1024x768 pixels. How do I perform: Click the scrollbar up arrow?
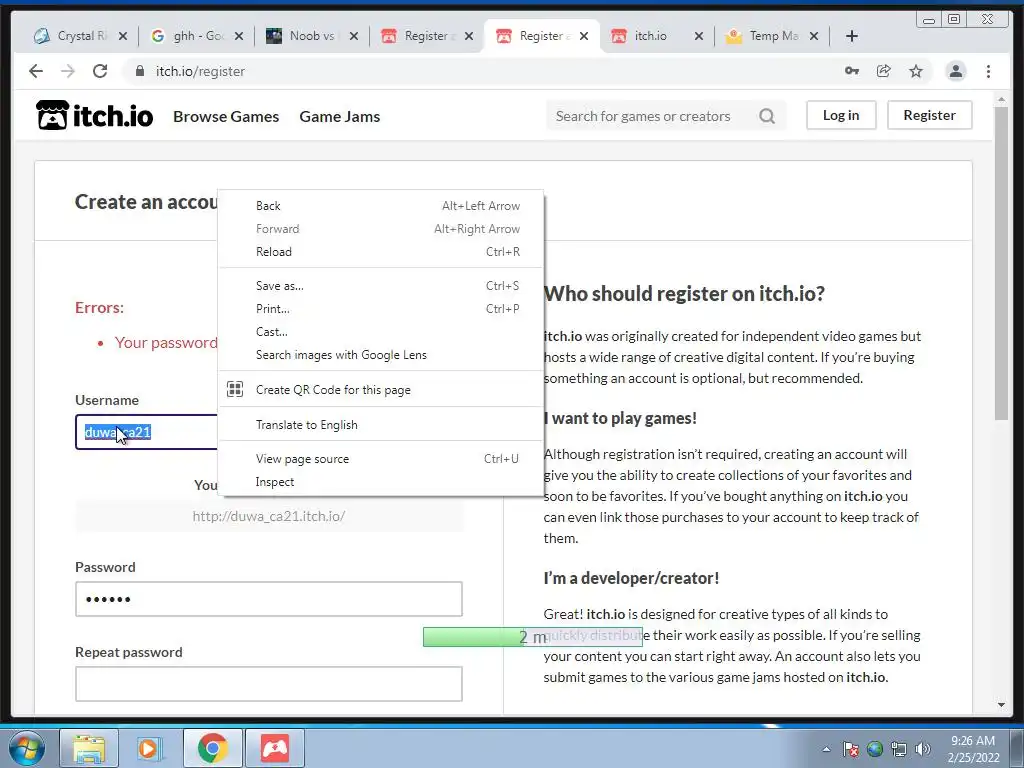pyautogui.click(x=1001, y=99)
